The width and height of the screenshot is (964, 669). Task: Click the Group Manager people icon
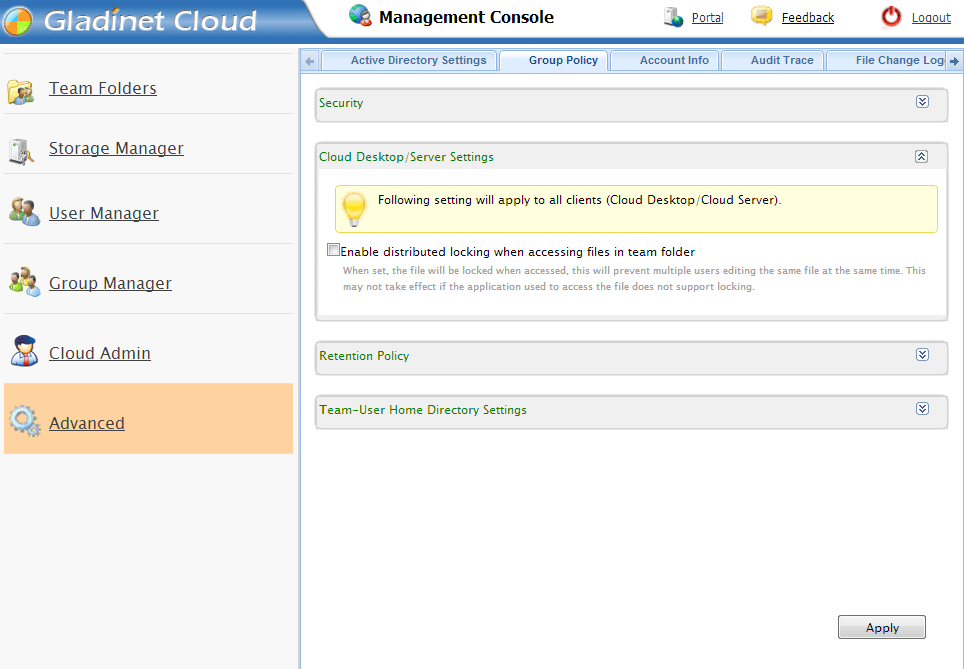click(x=25, y=282)
